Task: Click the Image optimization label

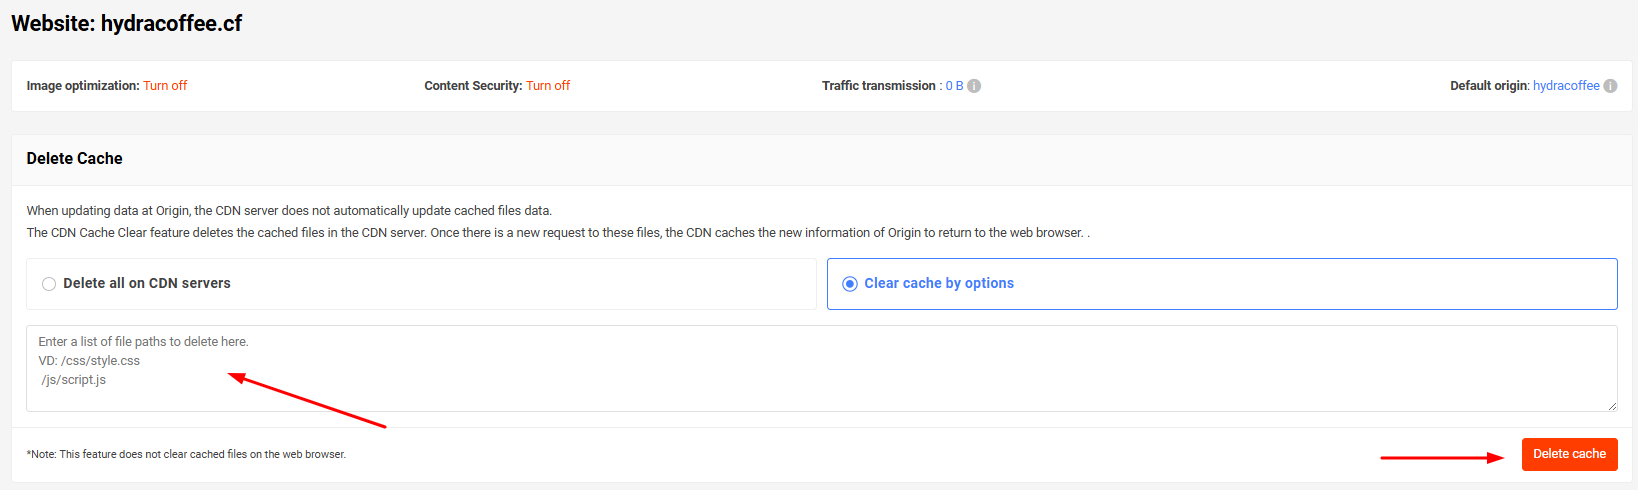Action: [83, 86]
